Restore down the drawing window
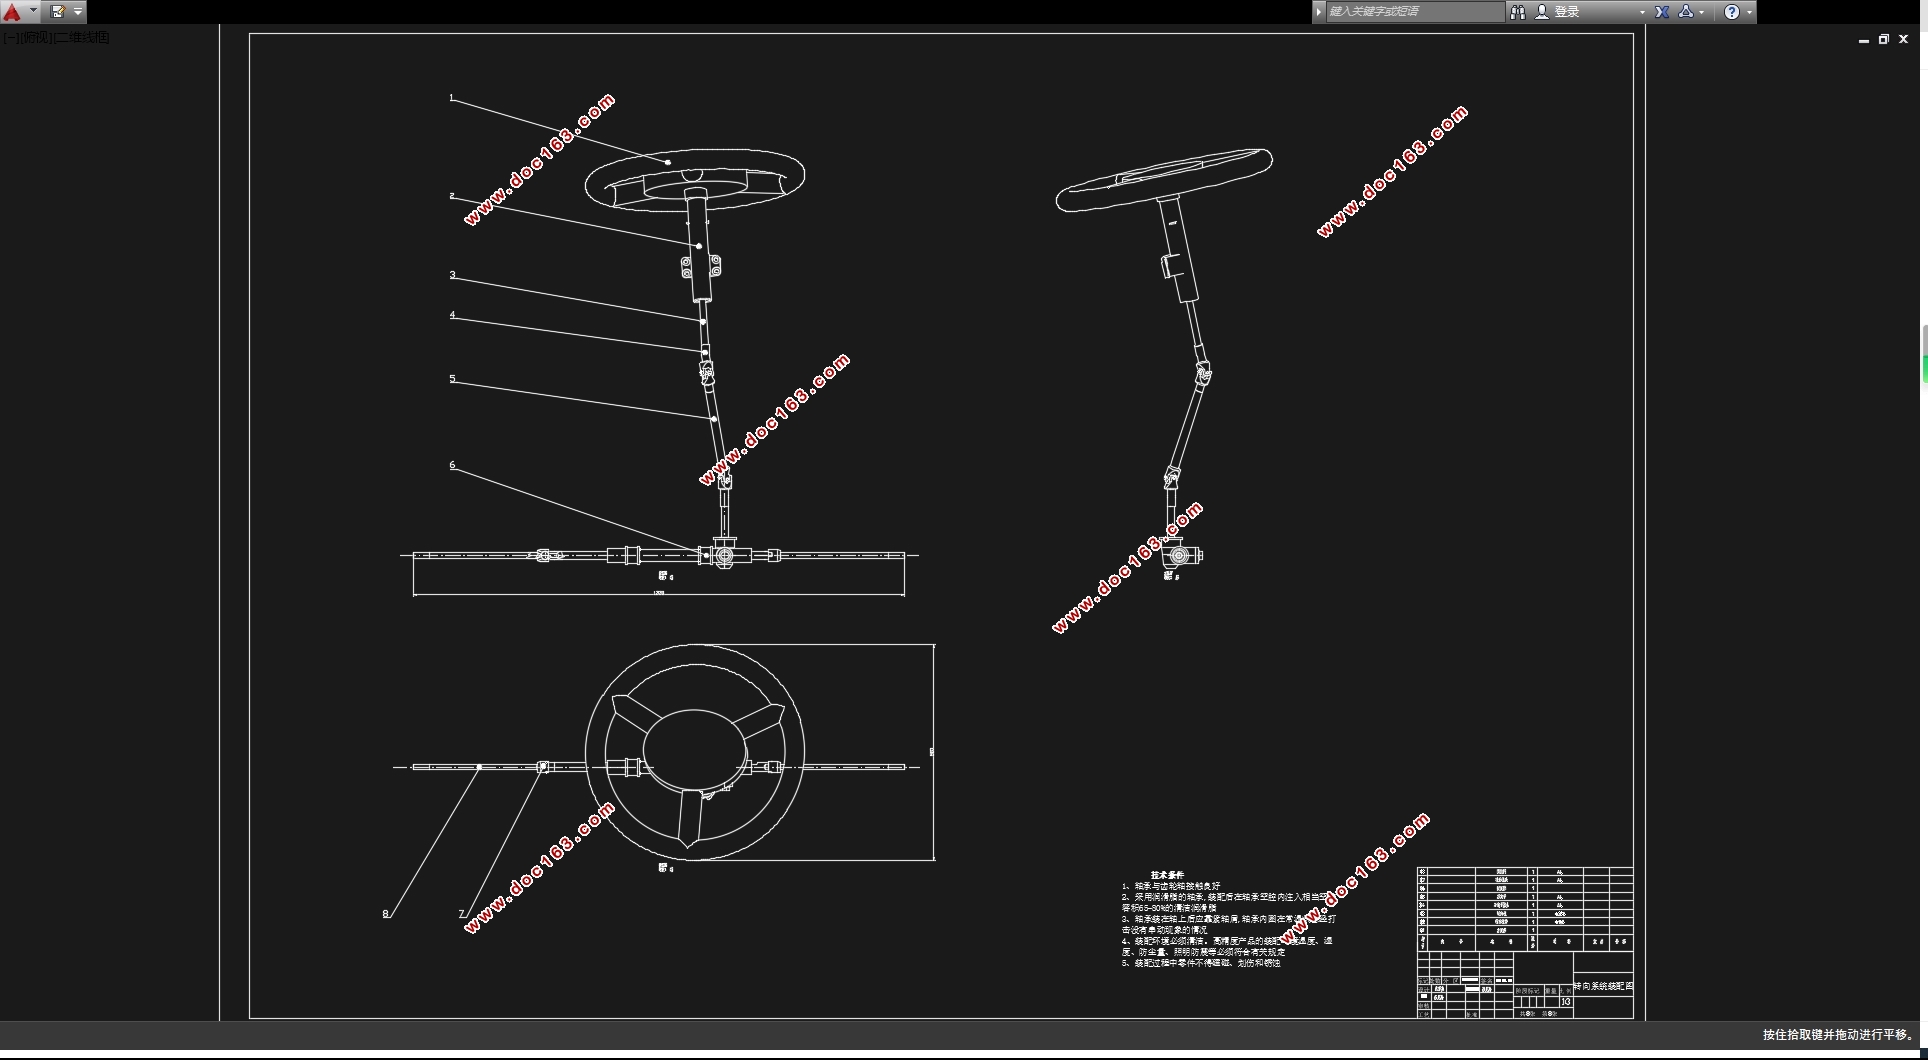 point(1884,40)
